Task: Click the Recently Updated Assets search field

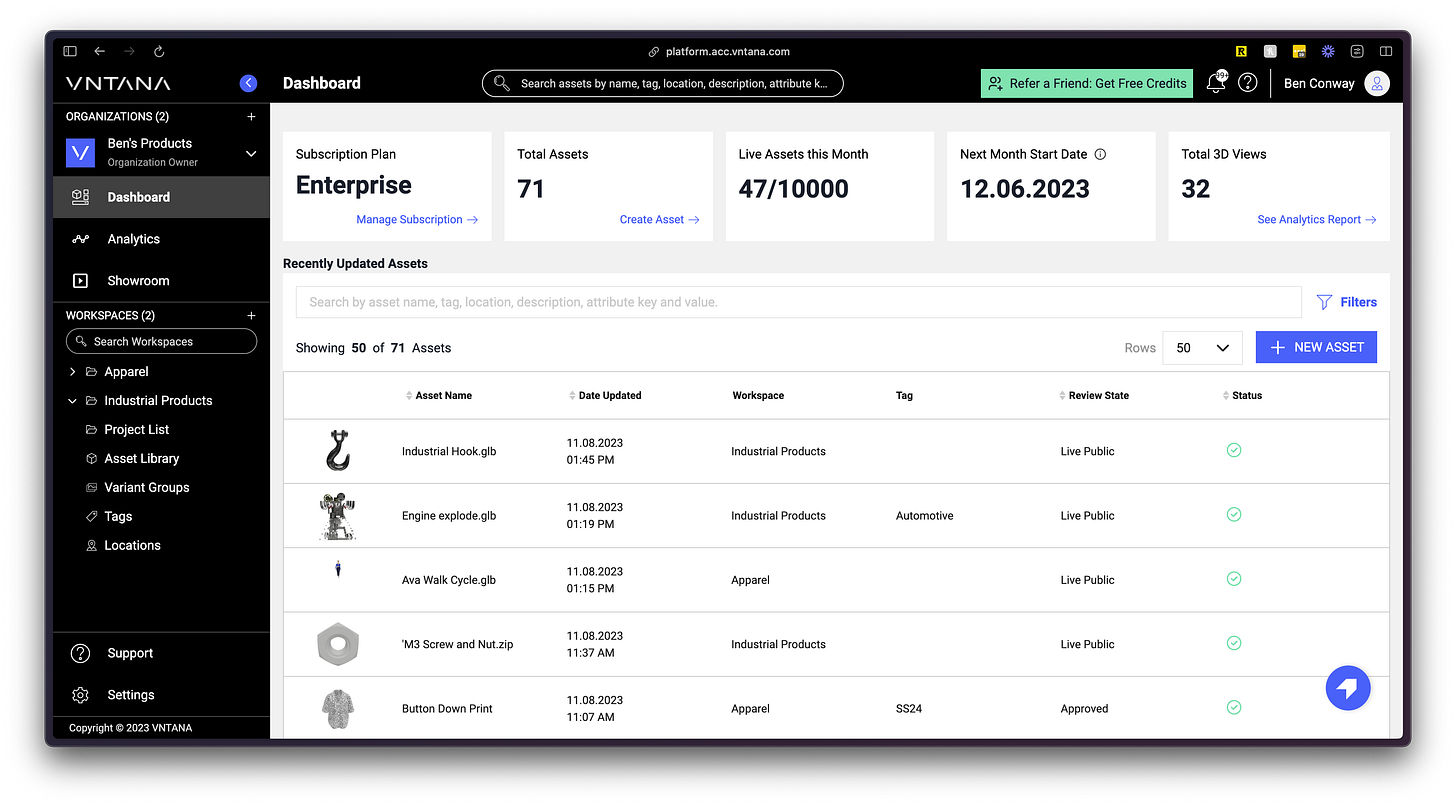Action: [x=798, y=302]
